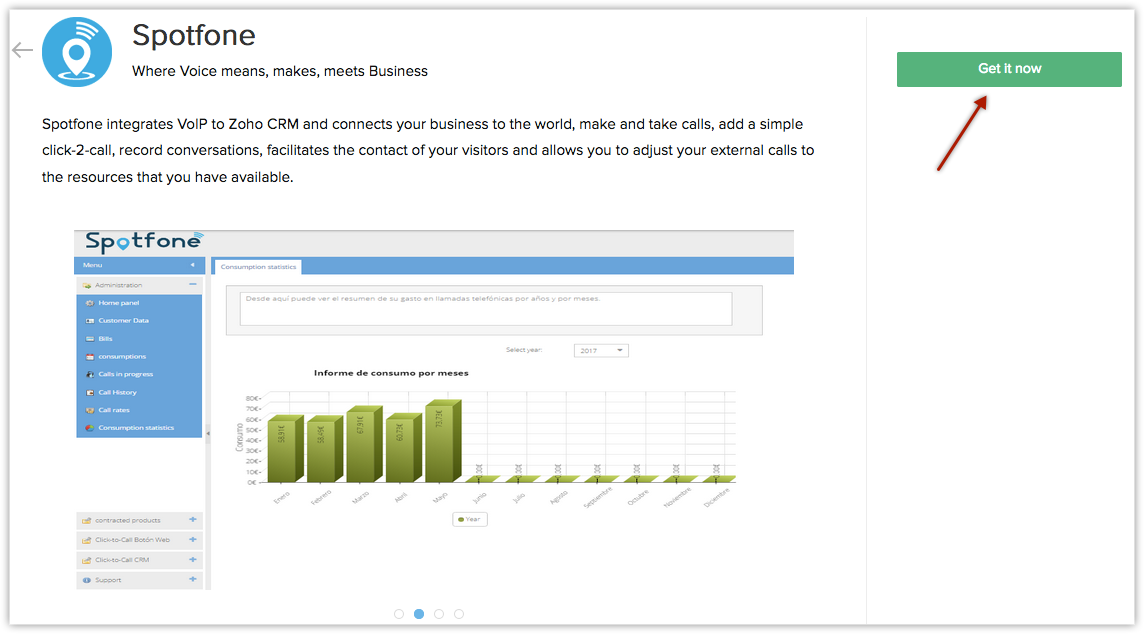The width and height of the screenshot is (1144, 634).
Task: Click the Marzo bar in the chart
Action: pyautogui.click(x=364, y=444)
